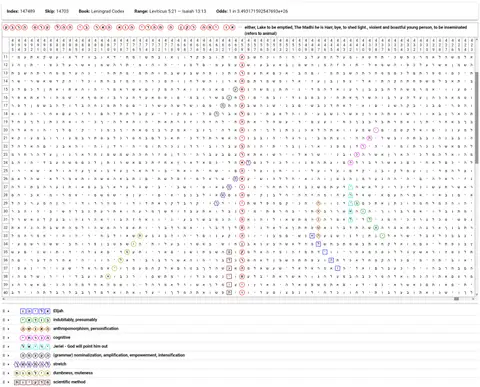Select the orange Hebrew letters for anthropomorphism
The height and width of the screenshot is (387, 480).
pyautogui.click(x=35, y=329)
